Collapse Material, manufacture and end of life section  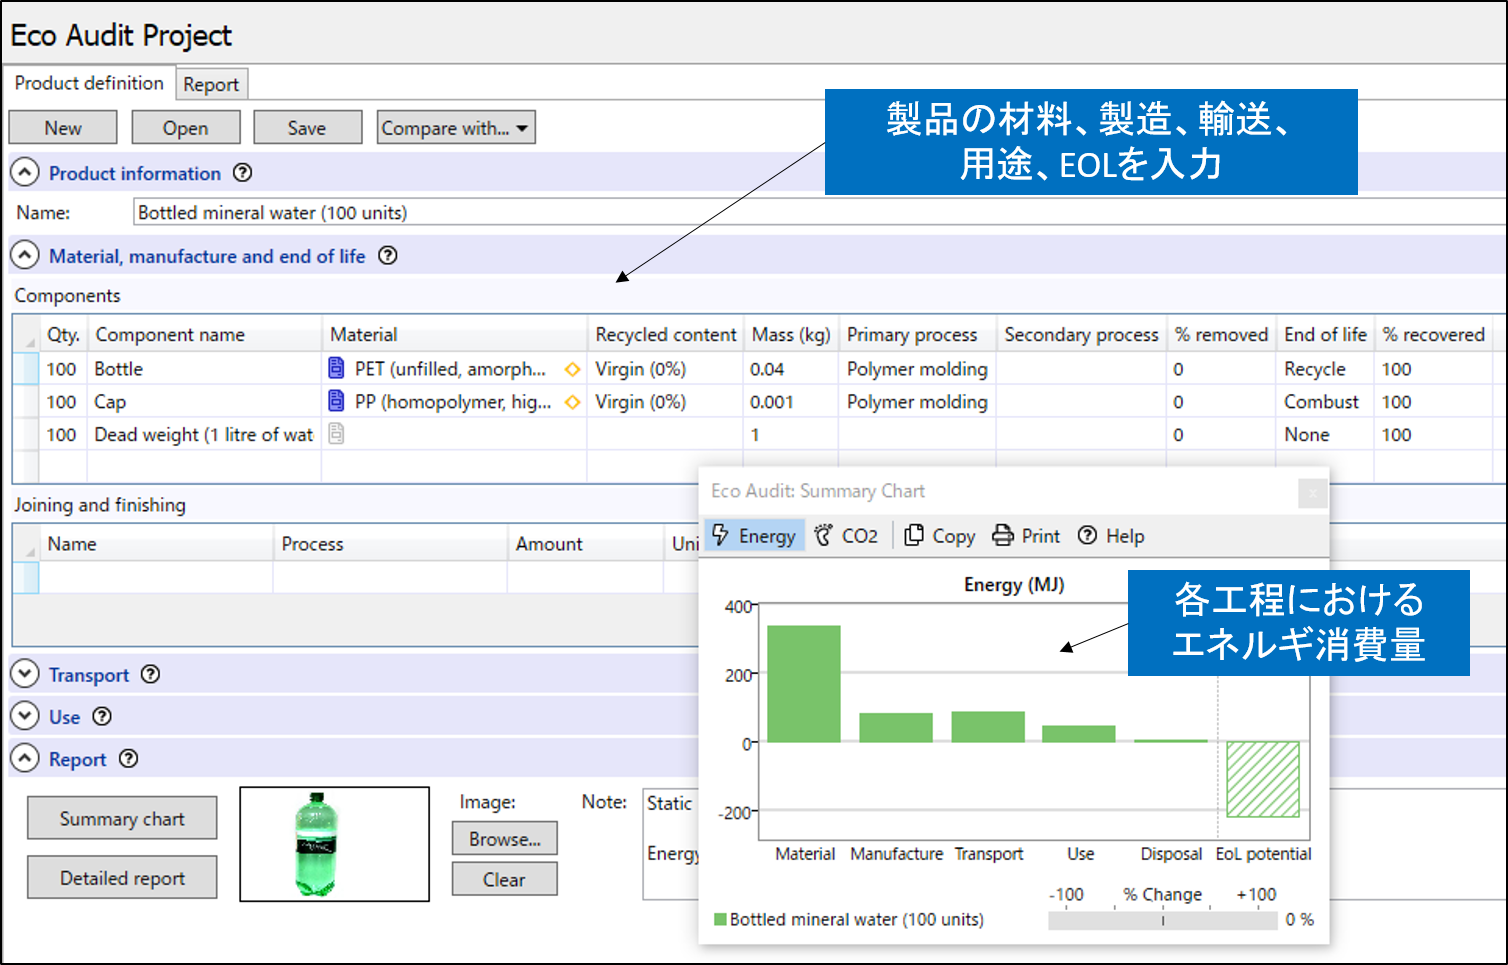25,256
